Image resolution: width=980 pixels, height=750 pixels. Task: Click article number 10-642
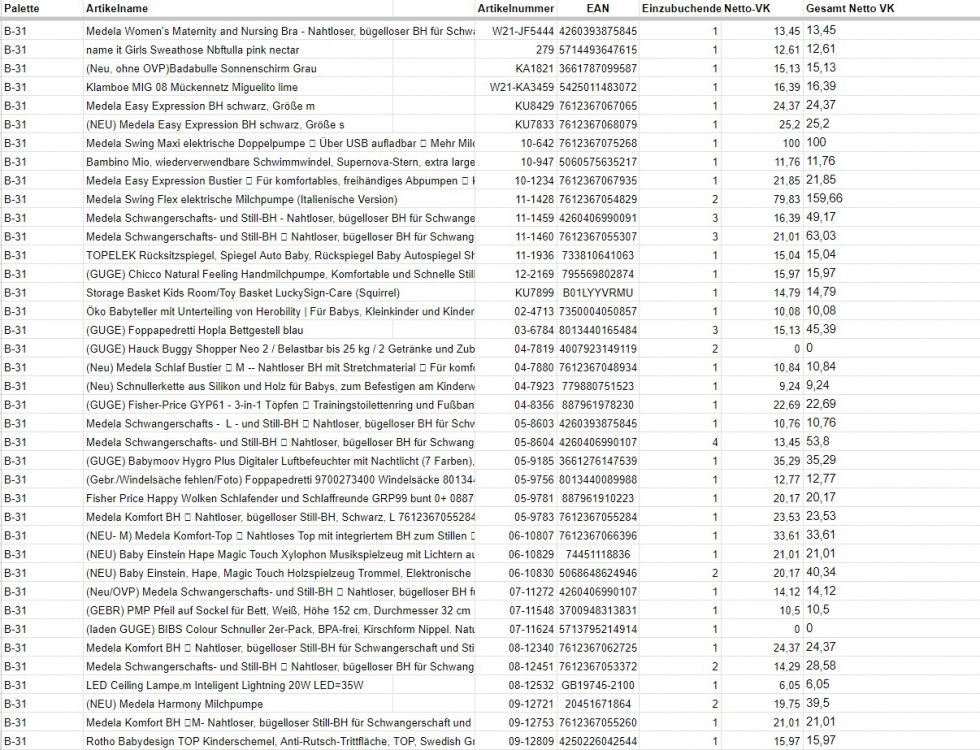tap(538, 144)
